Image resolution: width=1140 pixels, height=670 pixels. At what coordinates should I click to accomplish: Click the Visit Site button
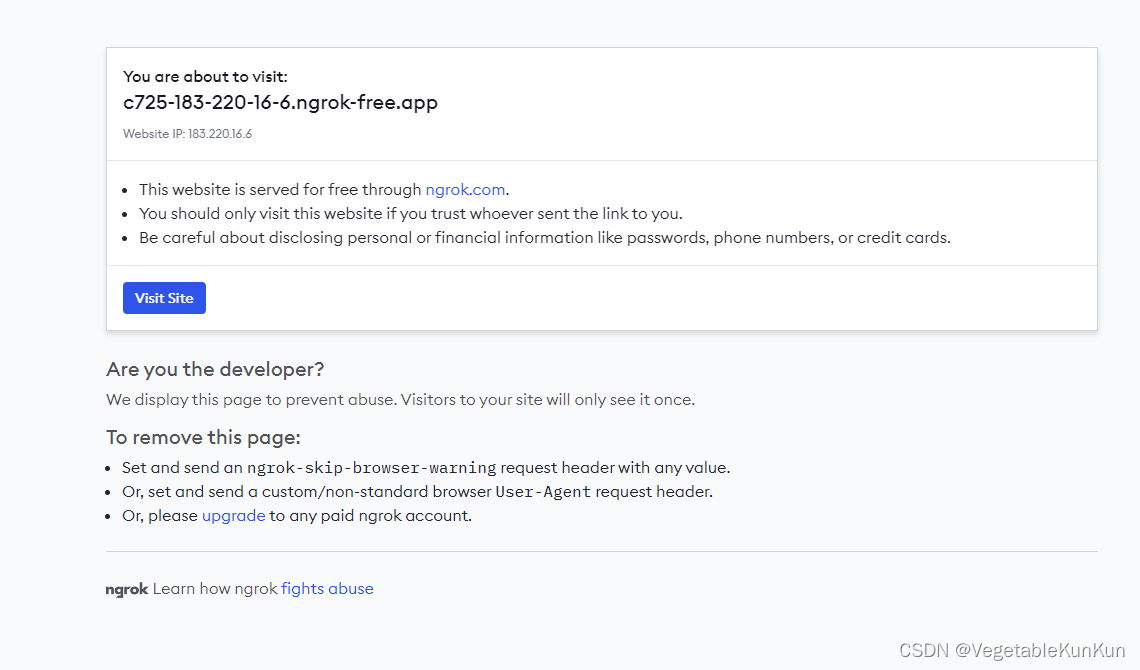click(164, 297)
